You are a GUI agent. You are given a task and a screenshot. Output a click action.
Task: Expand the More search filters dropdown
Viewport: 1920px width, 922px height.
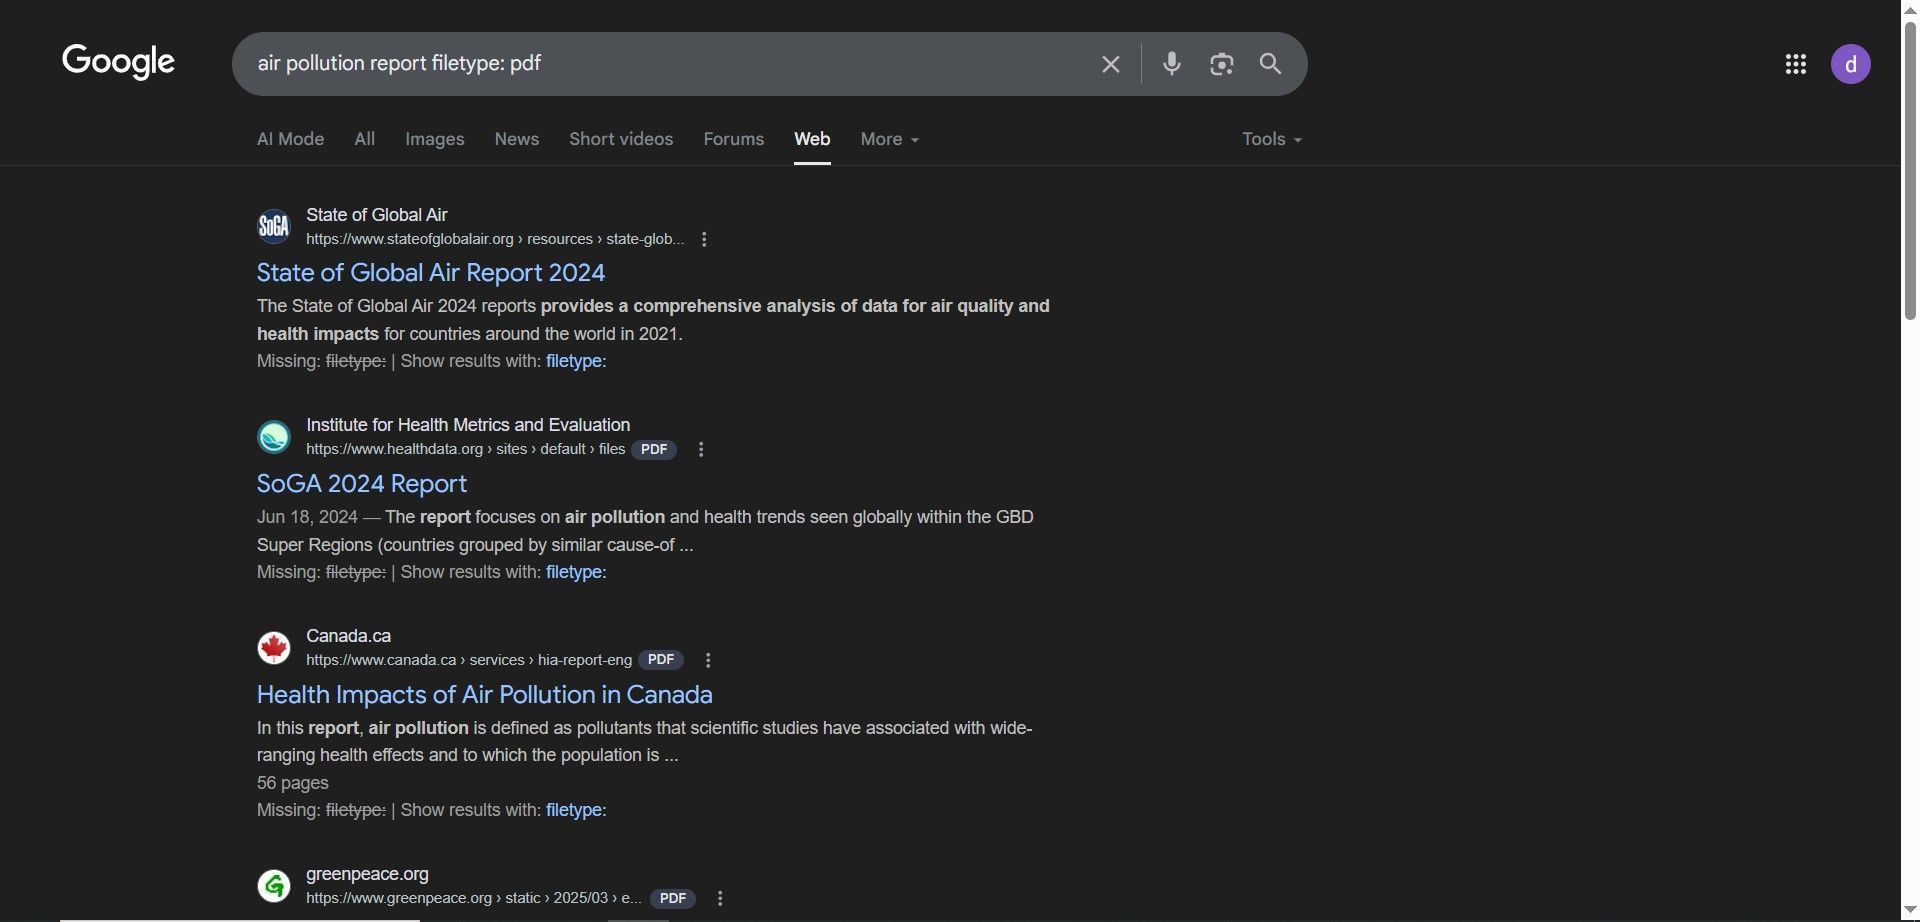point(889,139)
